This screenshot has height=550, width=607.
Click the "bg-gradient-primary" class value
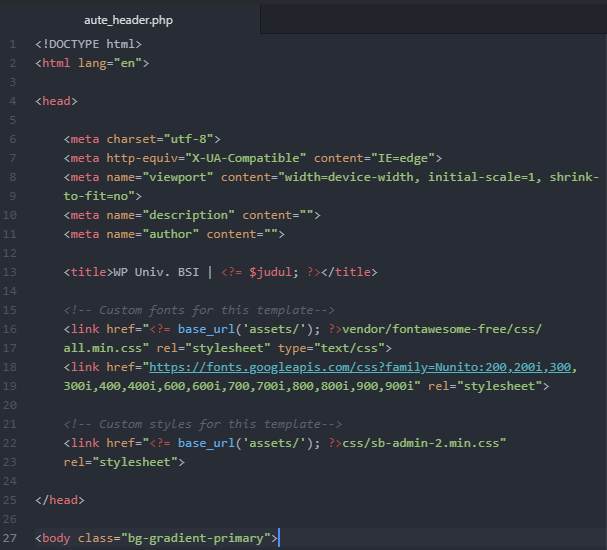[x=196, y=538]
